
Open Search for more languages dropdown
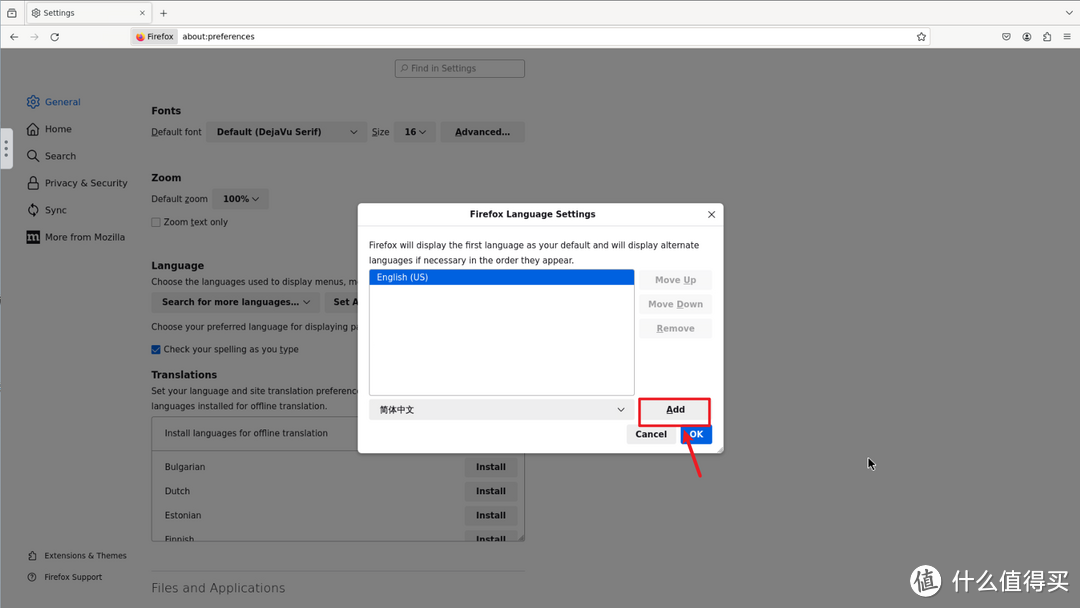click(236, 302)
